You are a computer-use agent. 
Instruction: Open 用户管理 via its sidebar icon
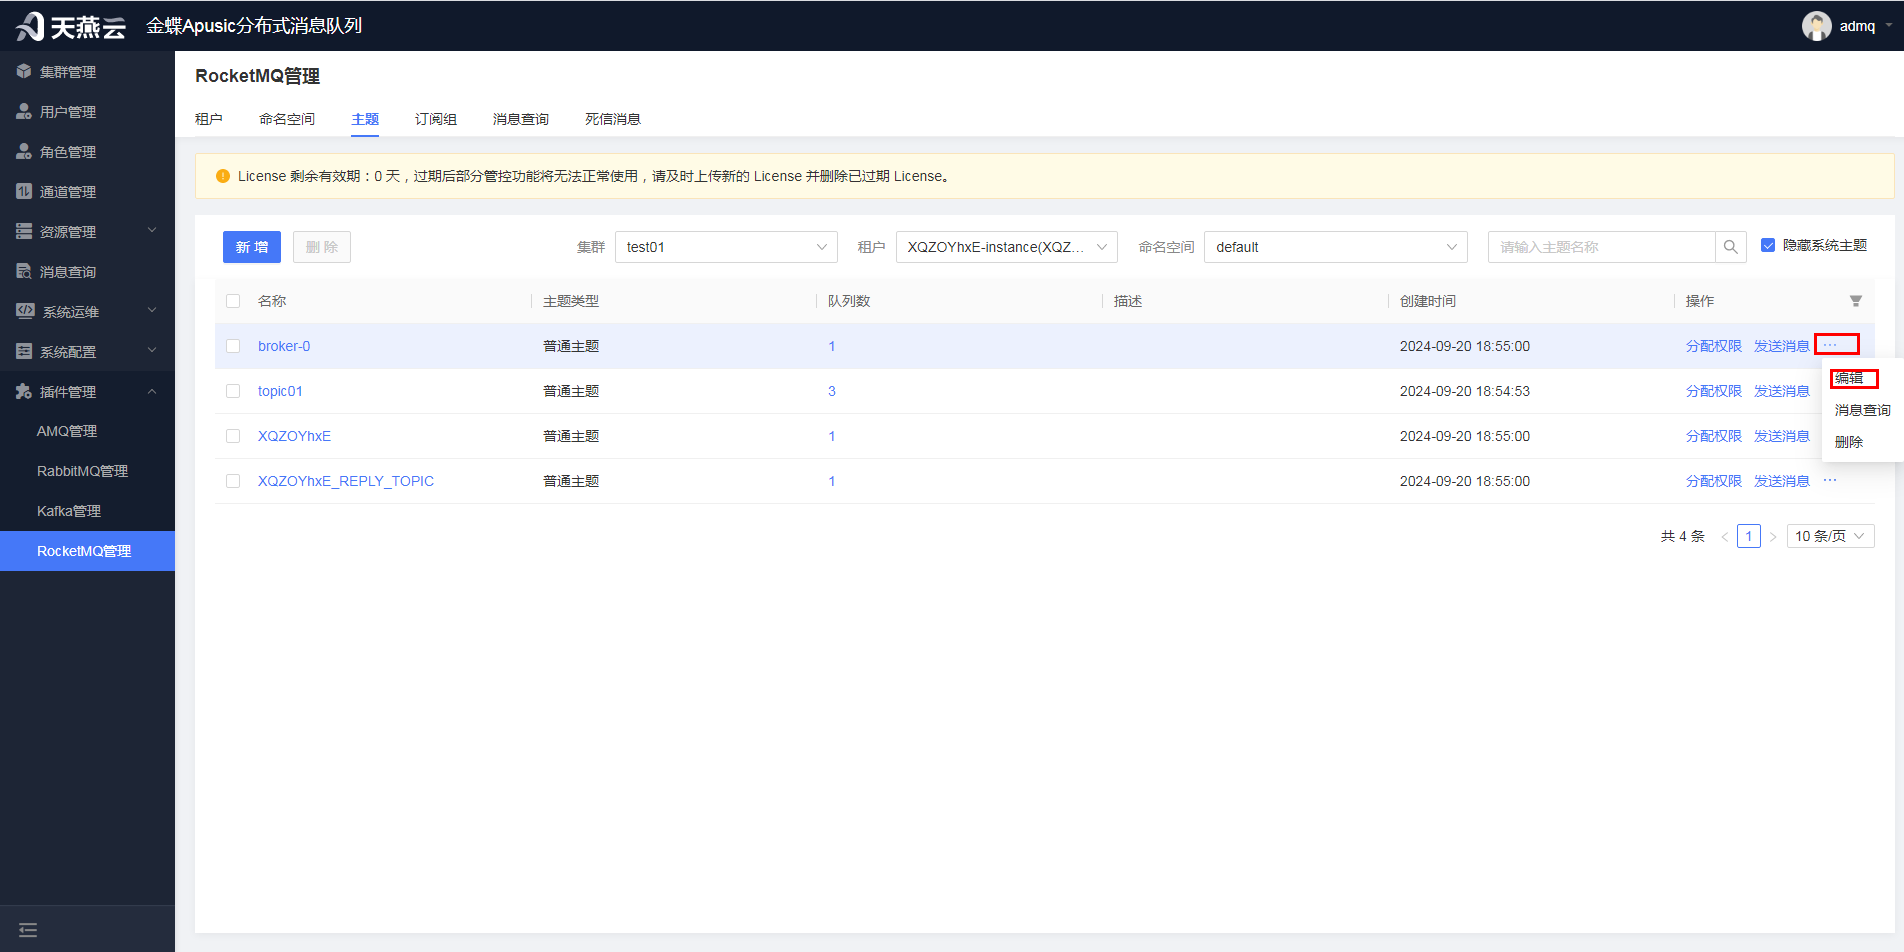[24, 112]
